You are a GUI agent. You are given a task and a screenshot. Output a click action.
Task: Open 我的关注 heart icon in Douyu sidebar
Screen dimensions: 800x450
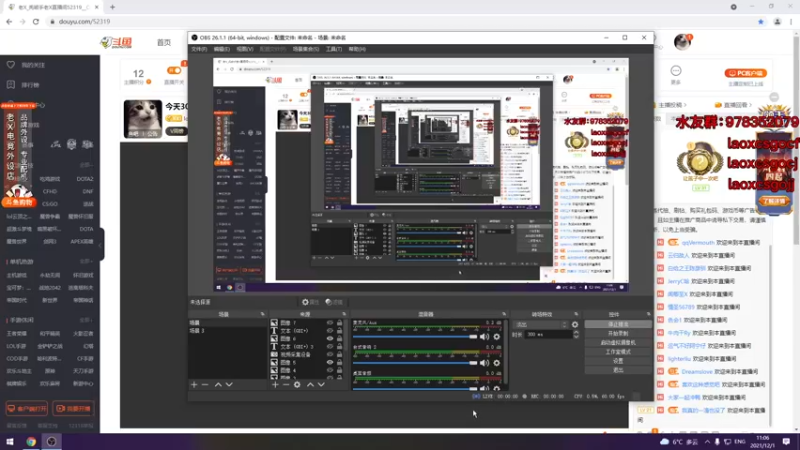pyautogui.click(x=11, y=65)
